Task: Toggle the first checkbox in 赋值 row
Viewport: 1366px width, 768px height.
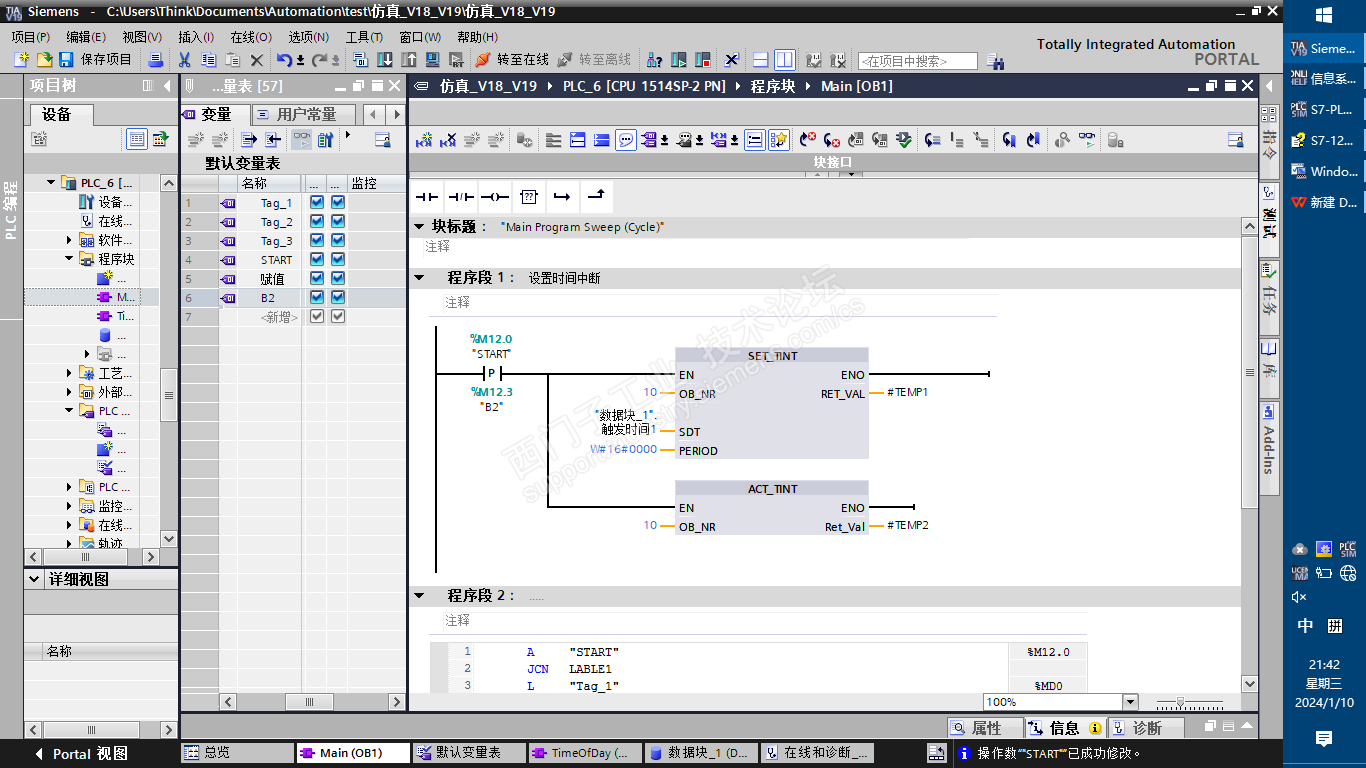Action: pyautogui.click(x=317, y=279)
